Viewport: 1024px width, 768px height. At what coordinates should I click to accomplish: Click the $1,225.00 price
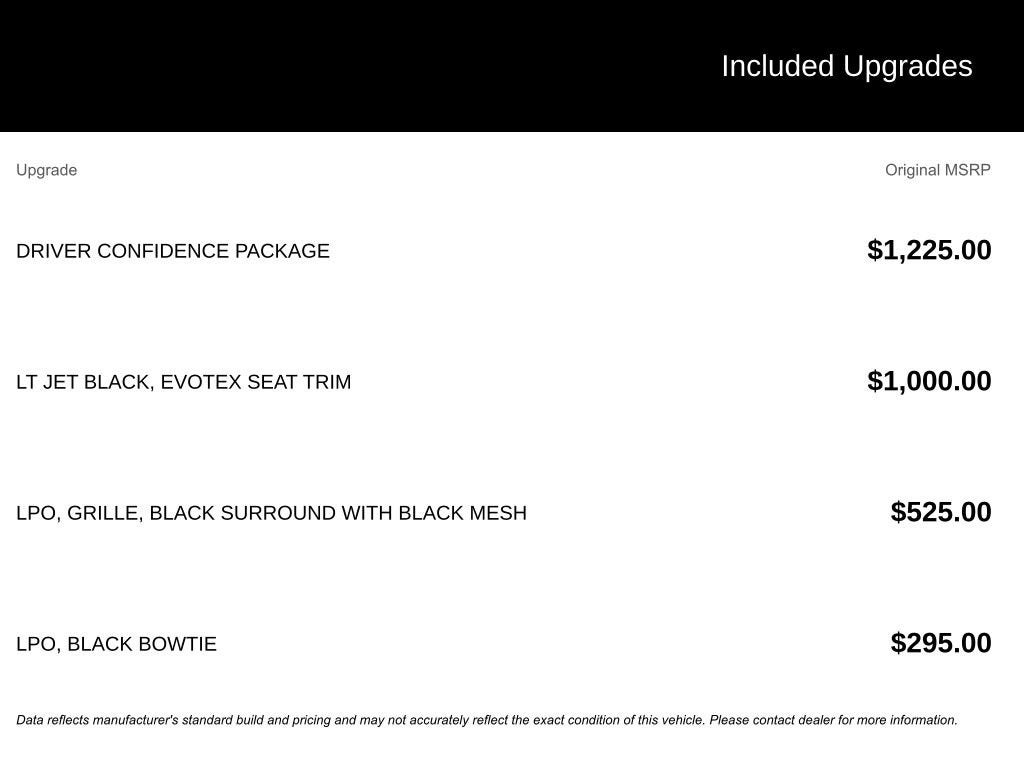tap(929, 250)
